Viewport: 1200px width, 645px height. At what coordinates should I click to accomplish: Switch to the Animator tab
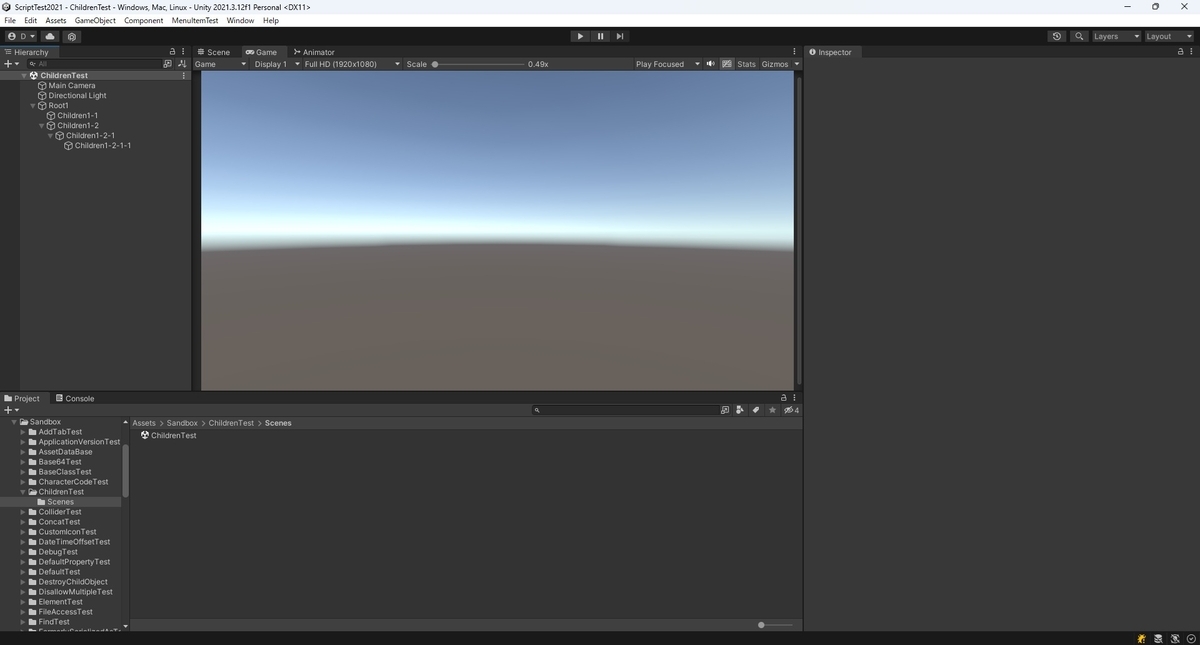pos(314,51)
